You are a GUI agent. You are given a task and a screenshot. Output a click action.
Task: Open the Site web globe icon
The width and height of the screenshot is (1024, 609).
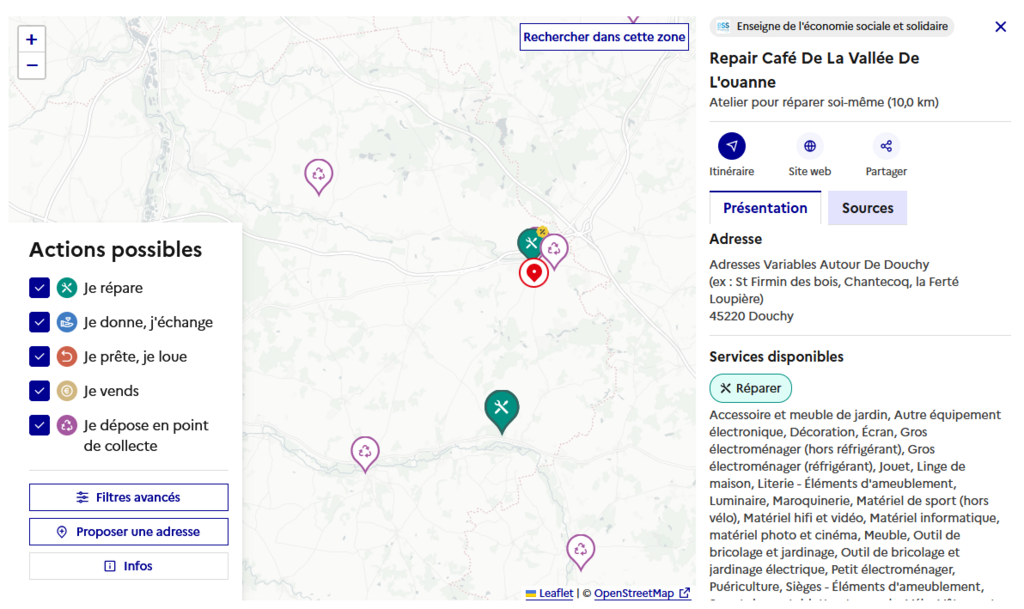point(809,146)
